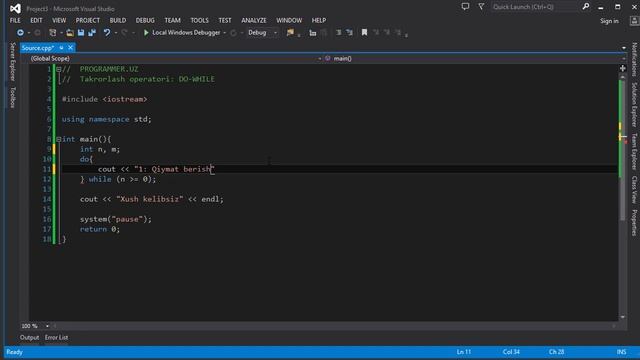This screenshot has height=360, width=640.
Task: Click the increase indent toolbar icon
Action: coord(349,33)
